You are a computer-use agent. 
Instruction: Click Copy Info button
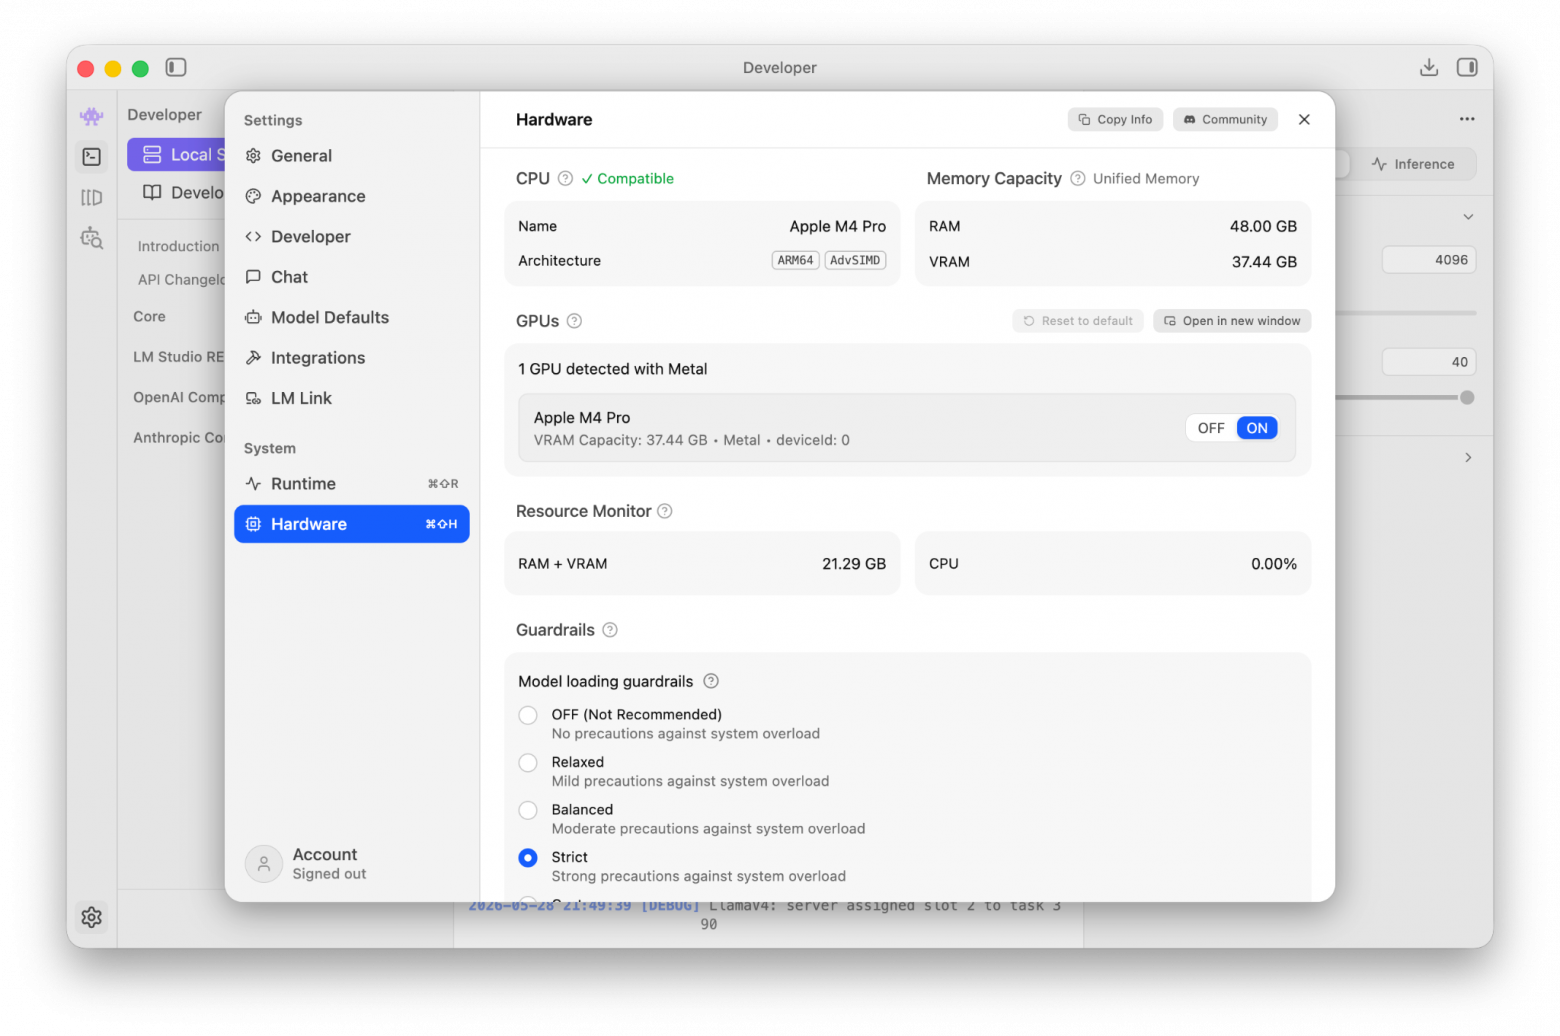(1115, 120)
